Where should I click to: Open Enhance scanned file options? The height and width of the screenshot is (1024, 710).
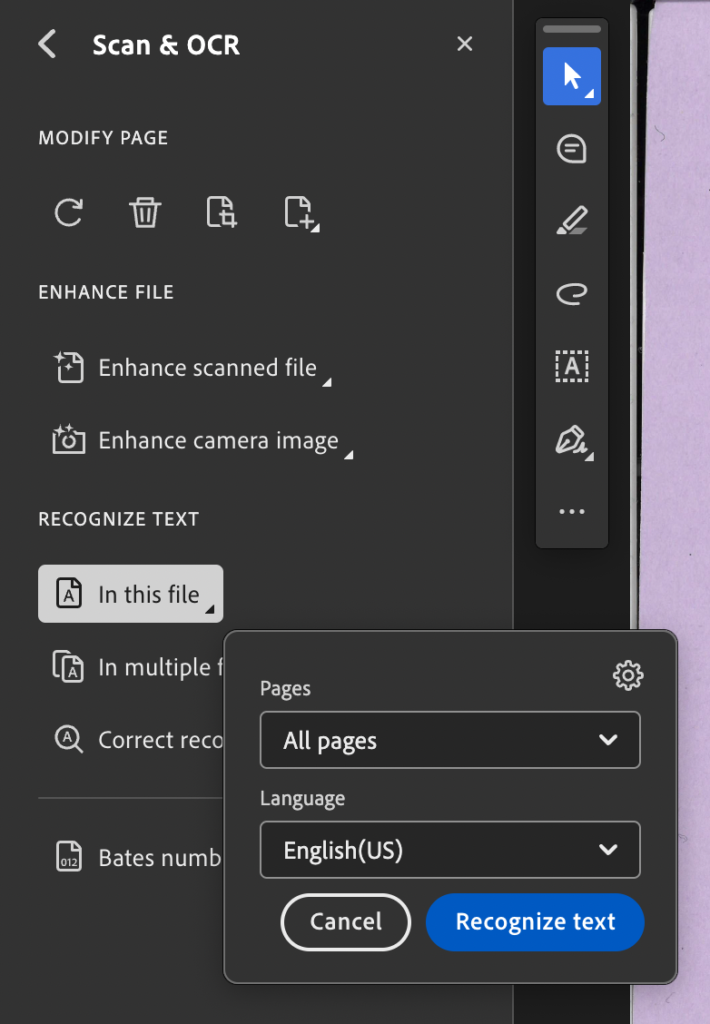click(193, 368)
